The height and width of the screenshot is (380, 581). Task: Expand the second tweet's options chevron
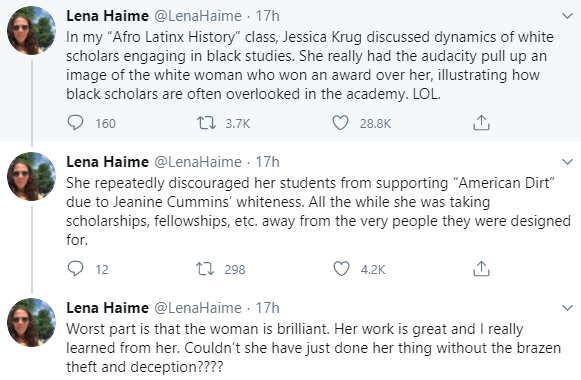pyautogui.click(x=567, y=162)
